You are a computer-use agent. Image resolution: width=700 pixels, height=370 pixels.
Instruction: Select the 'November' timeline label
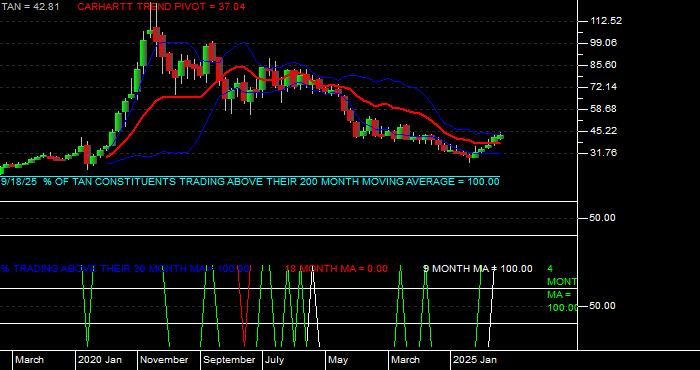pos(164,360)
